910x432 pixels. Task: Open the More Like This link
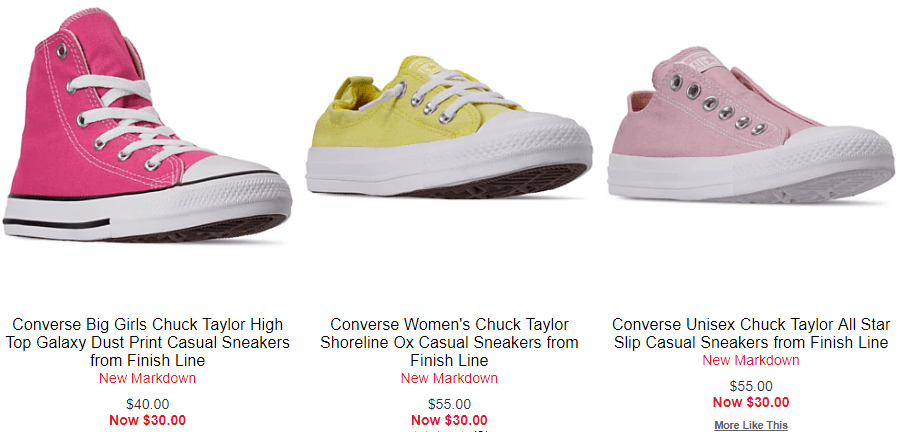coord(751,425)
